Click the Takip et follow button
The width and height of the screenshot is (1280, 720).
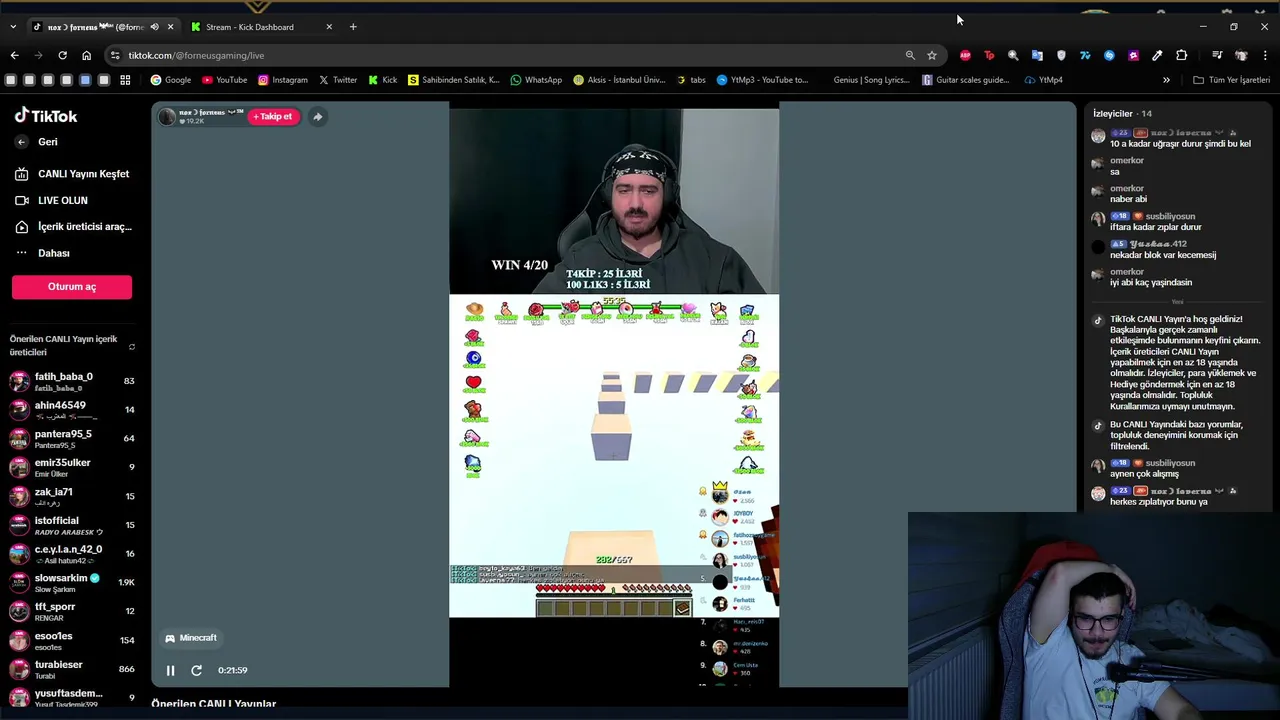273,116
